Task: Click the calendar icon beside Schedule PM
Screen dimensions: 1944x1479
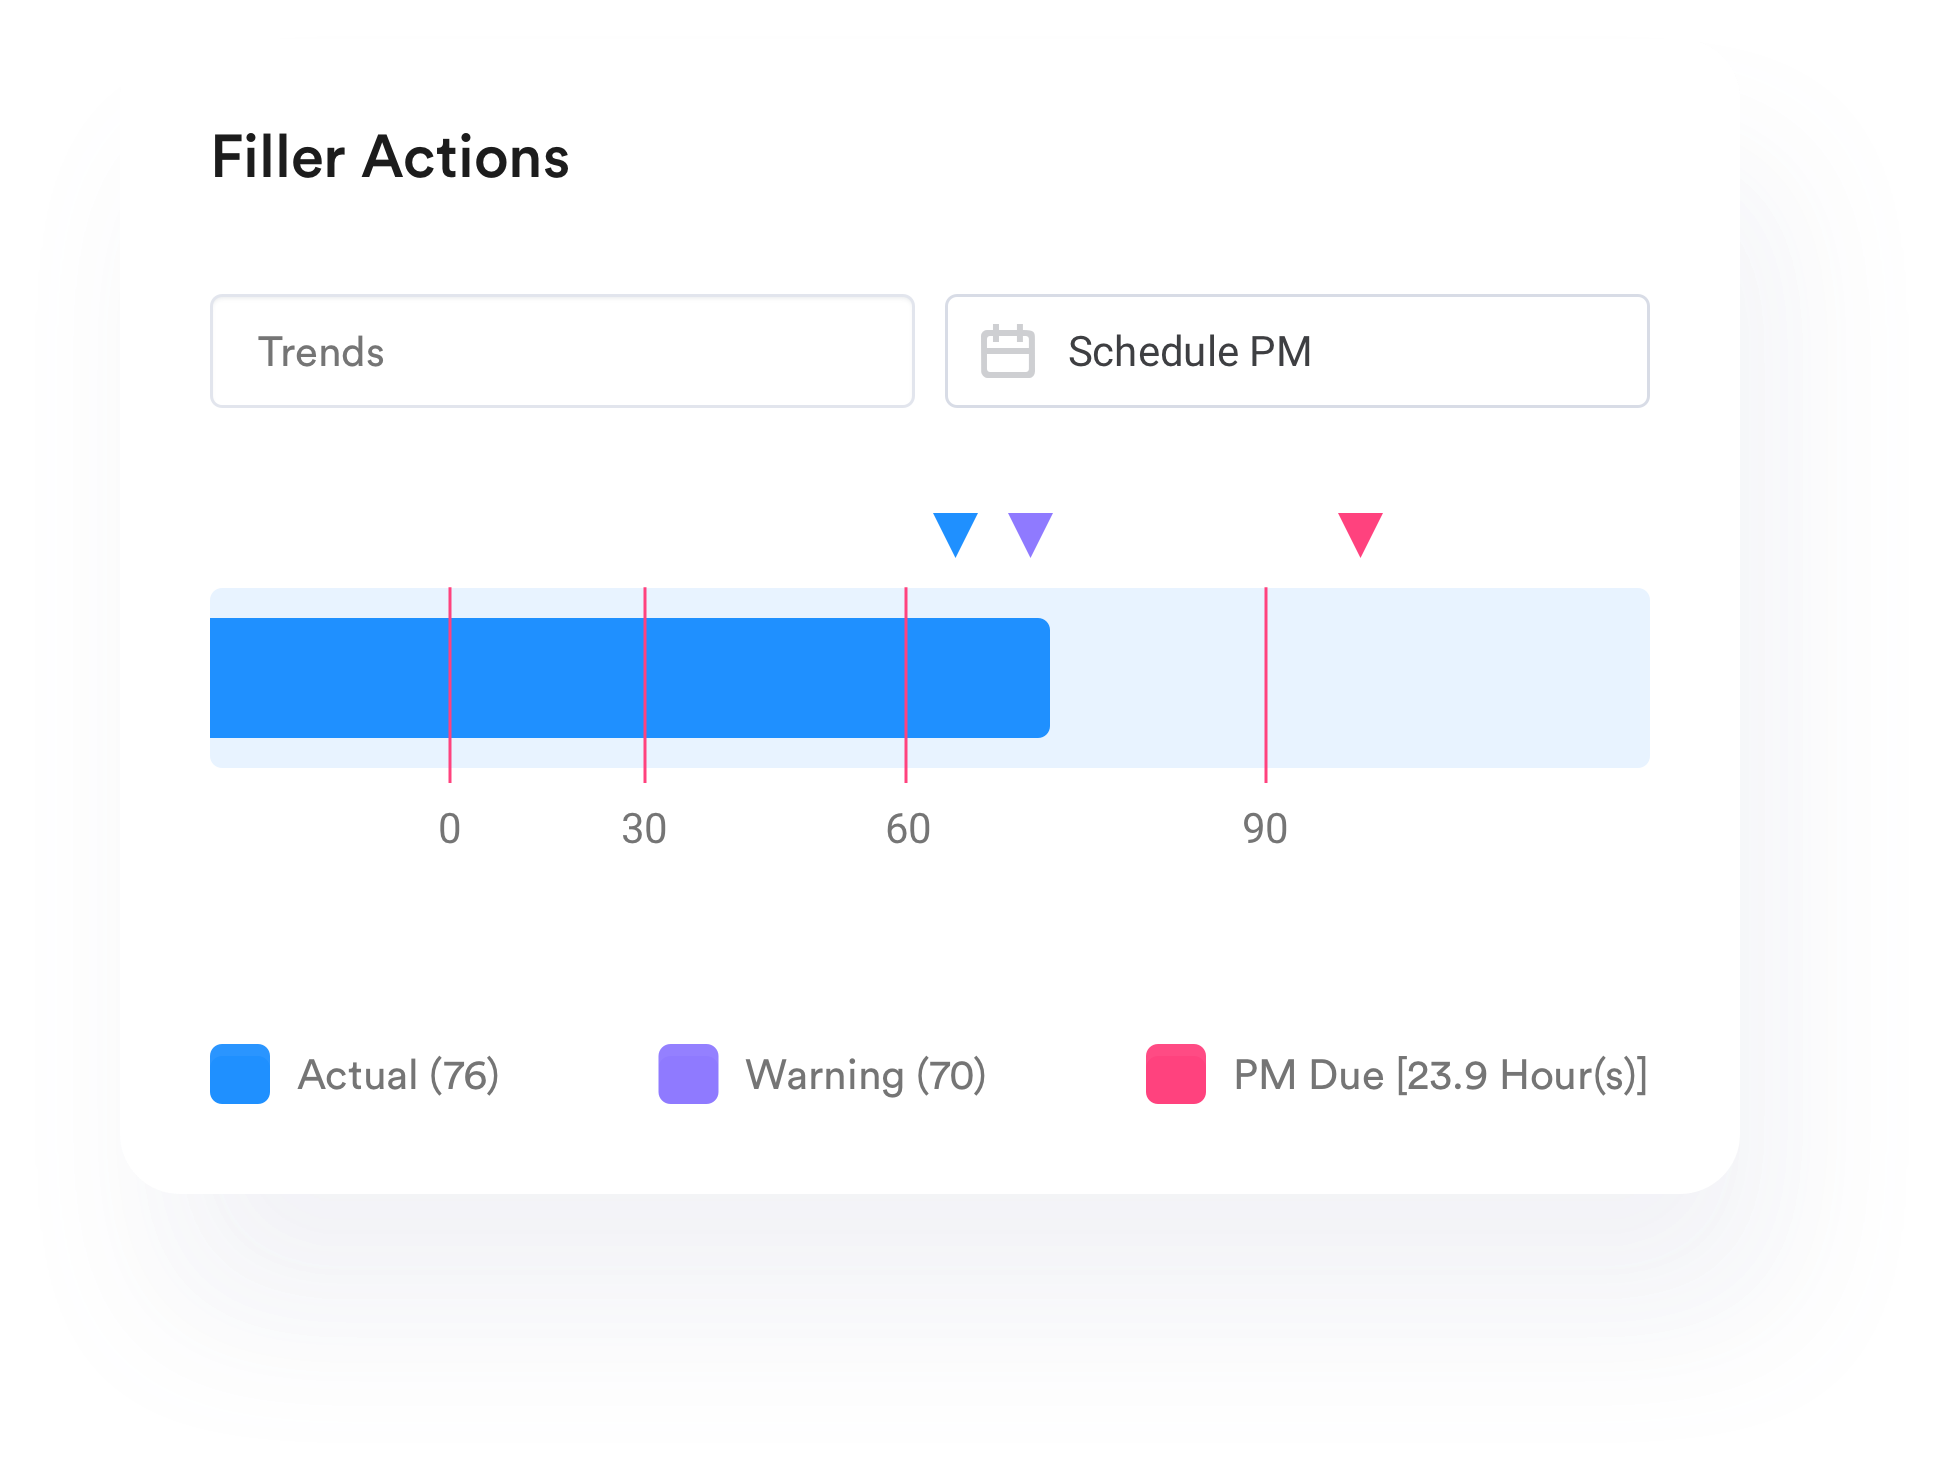Action: tap(1007, 351)
